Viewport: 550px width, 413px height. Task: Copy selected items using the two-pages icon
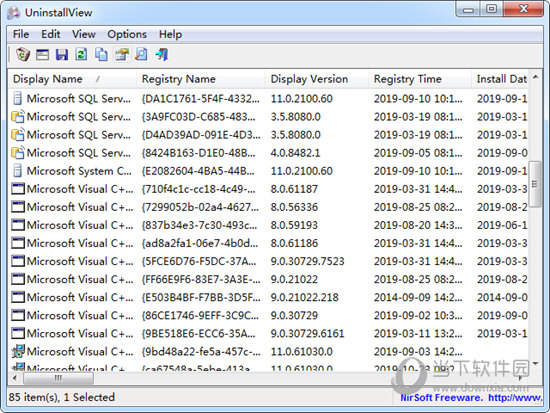[101, 54]
